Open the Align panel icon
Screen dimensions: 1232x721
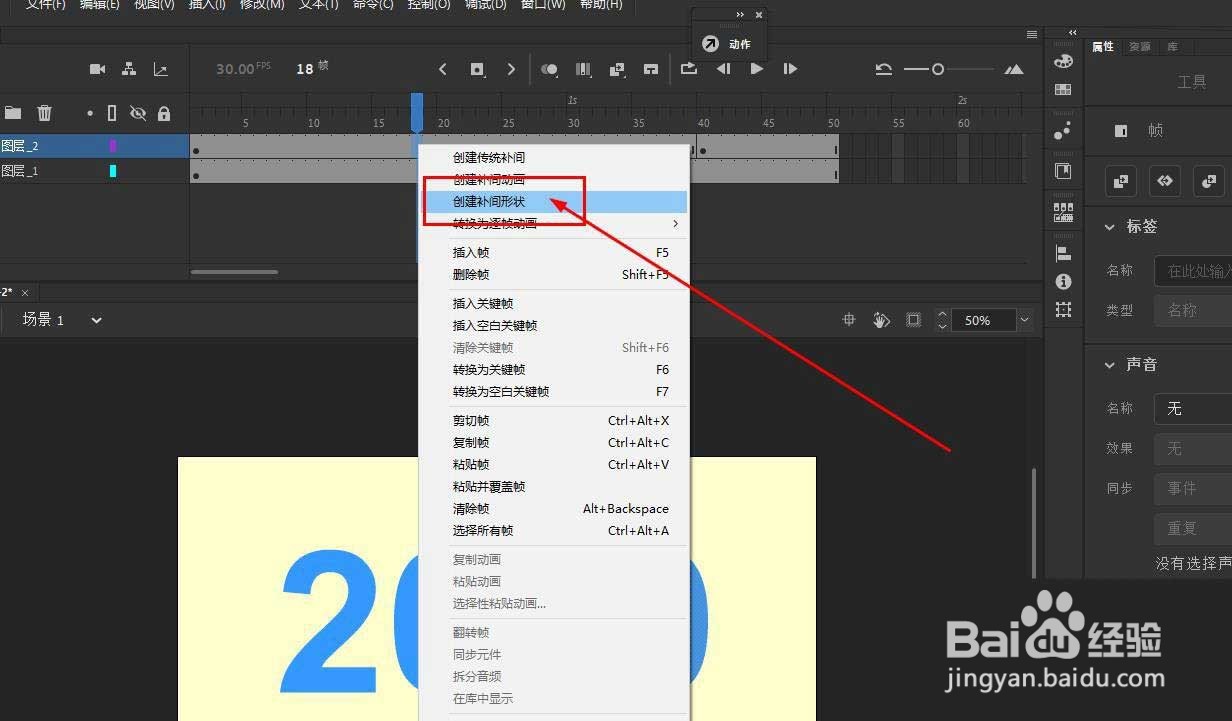[1063, 254]
